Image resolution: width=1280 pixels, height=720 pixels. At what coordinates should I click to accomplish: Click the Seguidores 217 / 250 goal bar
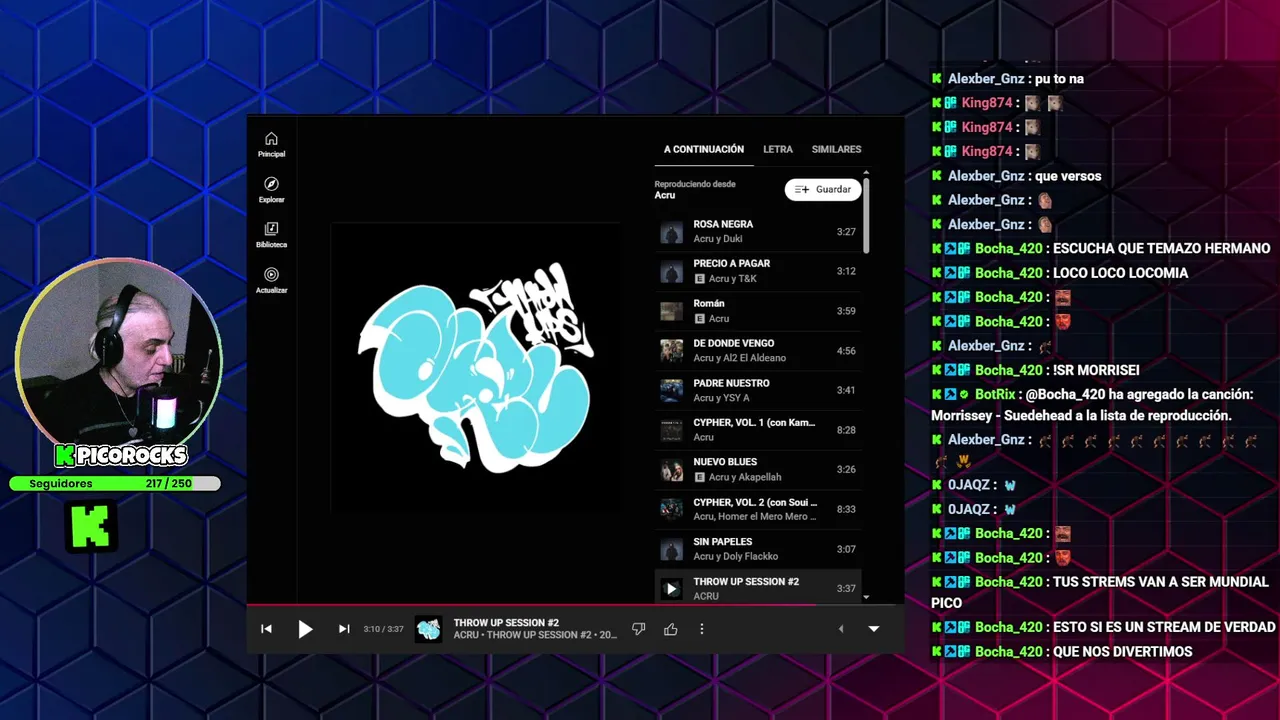(x=115, y=484)
